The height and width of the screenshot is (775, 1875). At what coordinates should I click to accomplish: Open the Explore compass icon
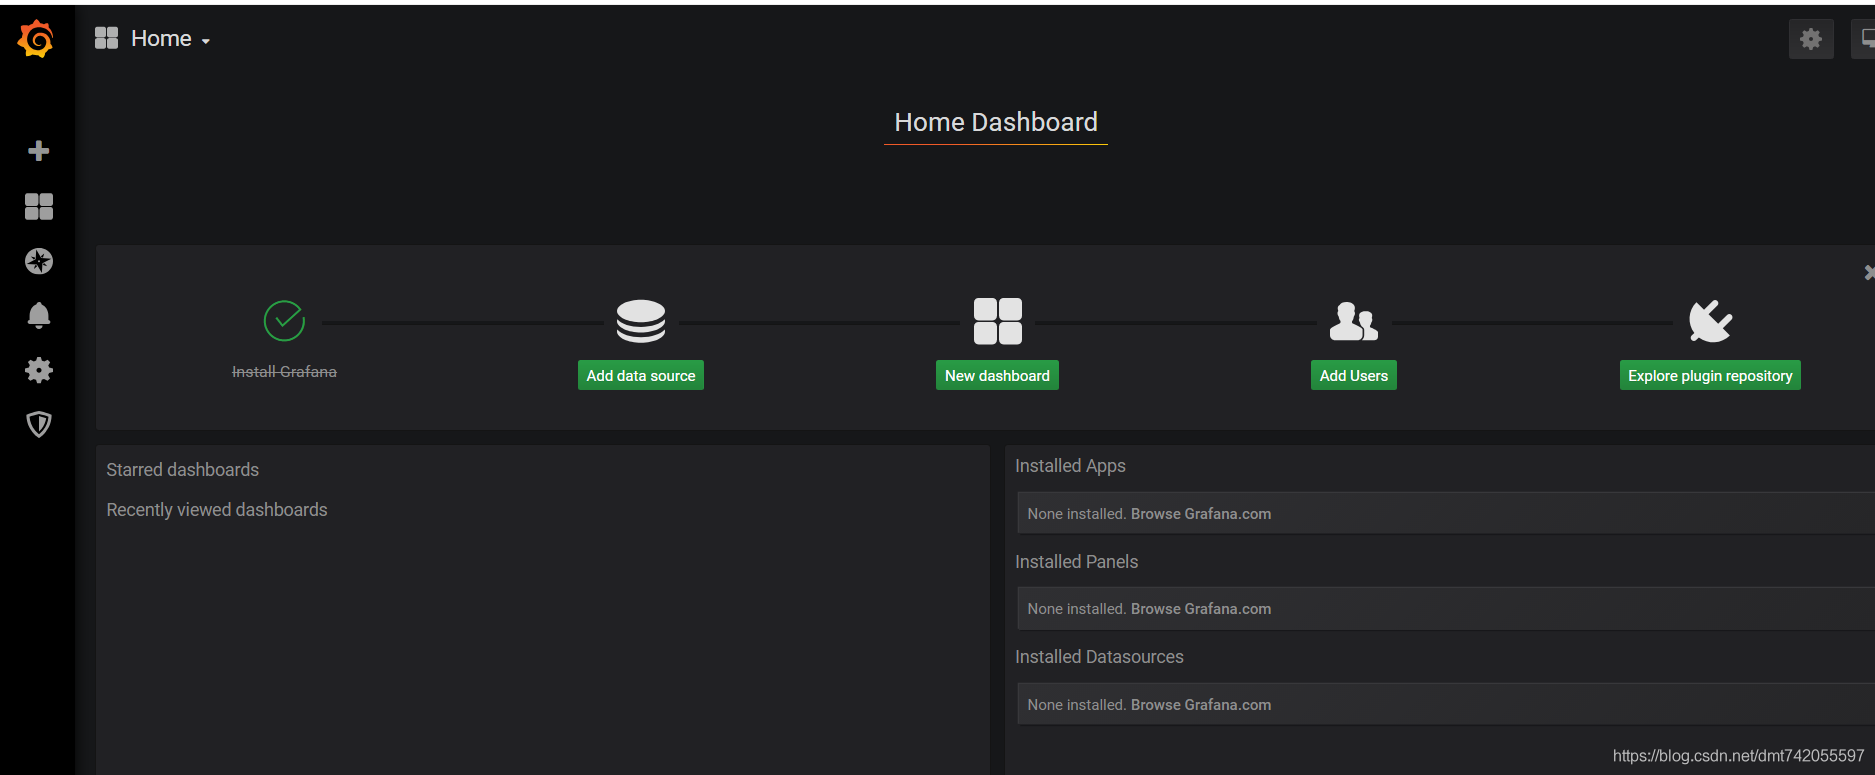(x=39, y=261)
